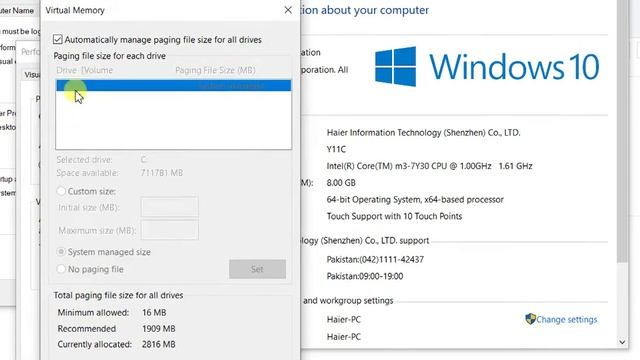Click Touch Support with 10 Touch Points
Image resolution: width=640 pixels, height=360 pixels.
tap(394, 216)
